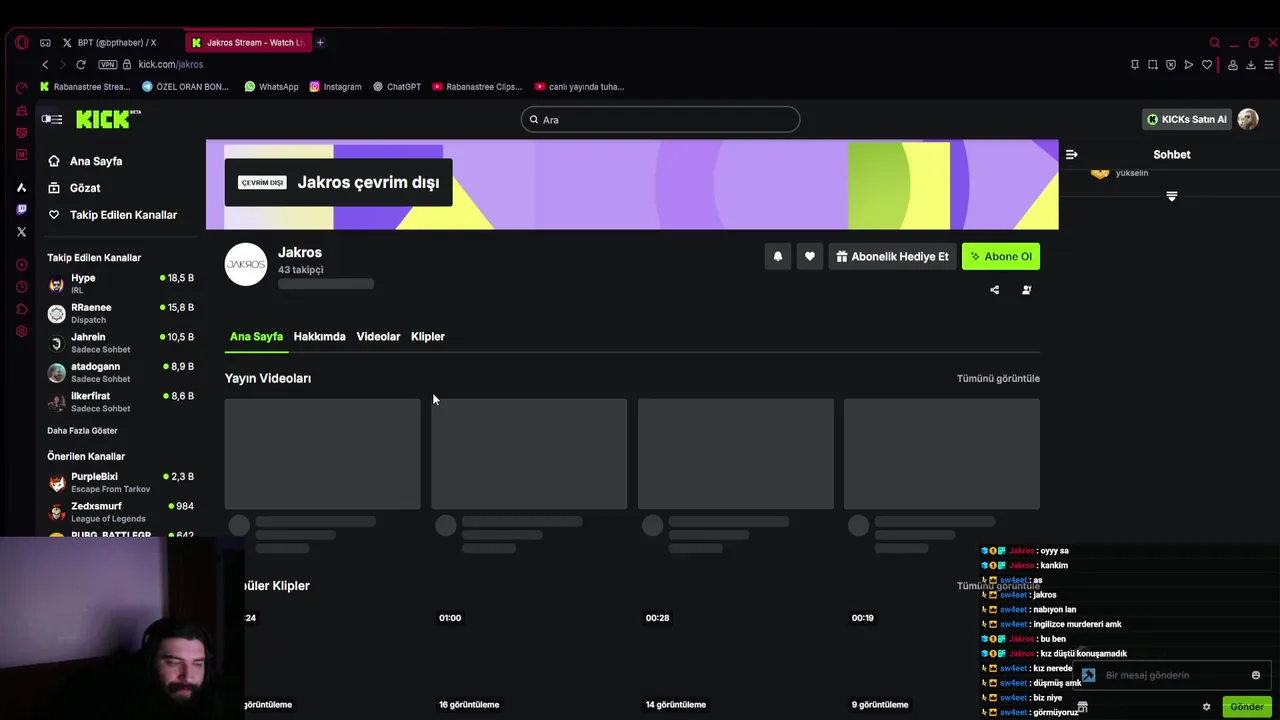Click the Abone Ol button
The width and height of the screenshot is (1280, 720).
click(x=1001, y=257)
